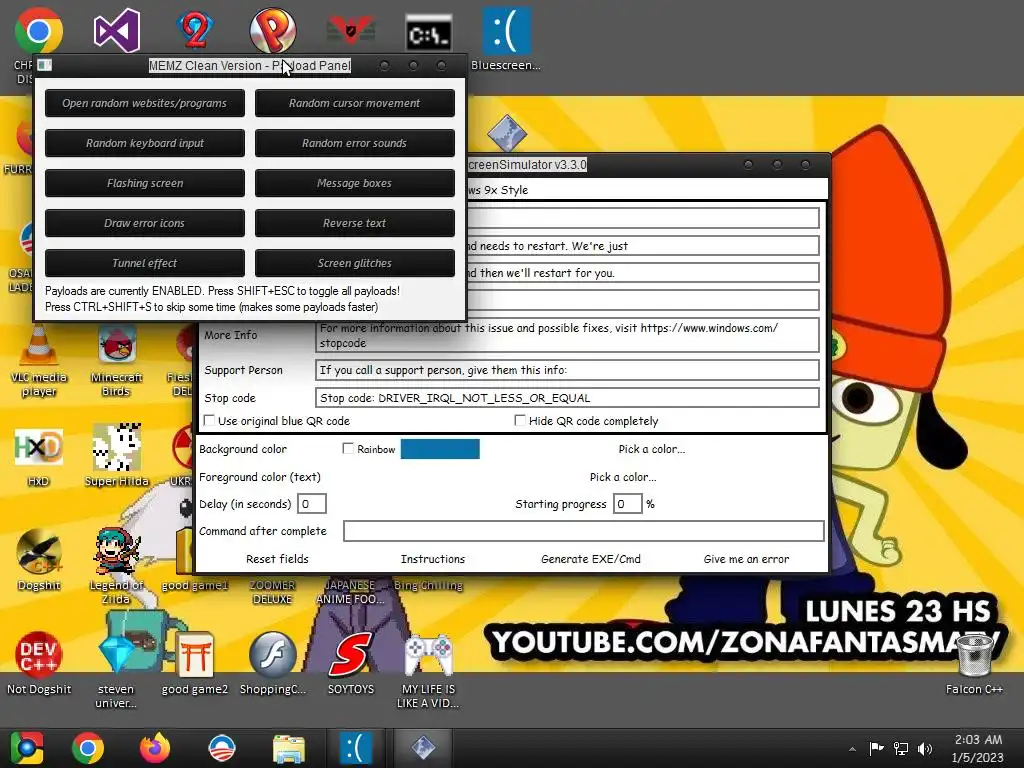1024x768 pixels.
Task: Open Not Dogshit Dev-C++ icon
Action: coord(39,663)
